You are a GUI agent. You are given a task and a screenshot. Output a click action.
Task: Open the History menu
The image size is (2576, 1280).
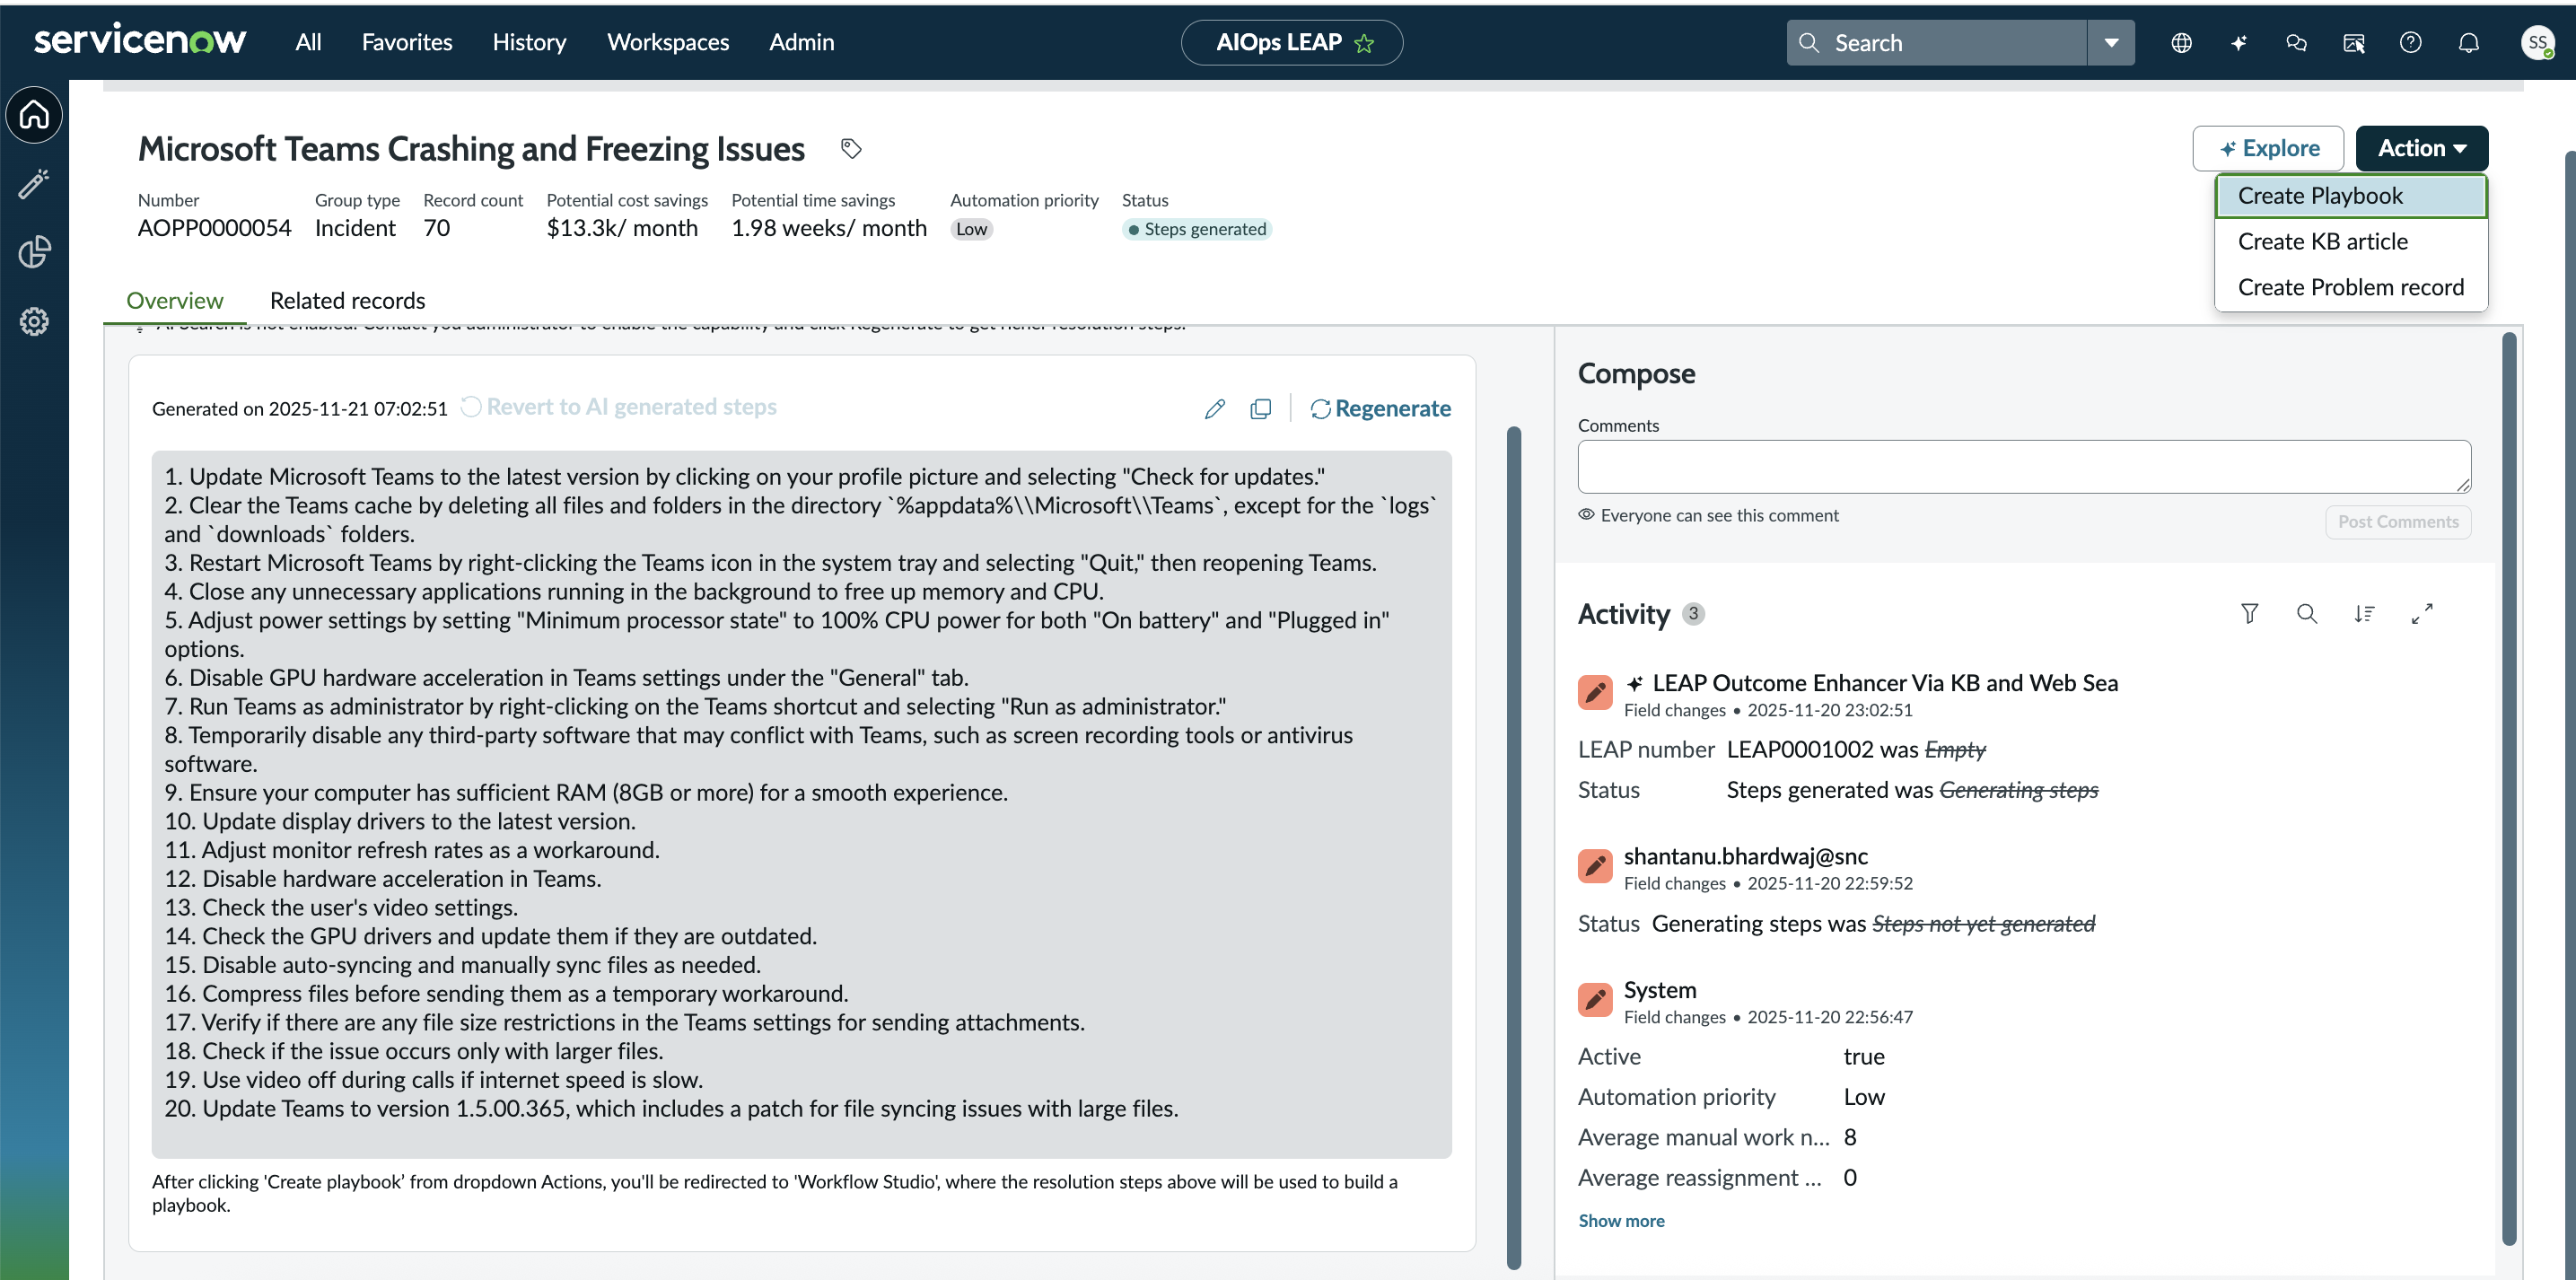(x=529, y=42)
